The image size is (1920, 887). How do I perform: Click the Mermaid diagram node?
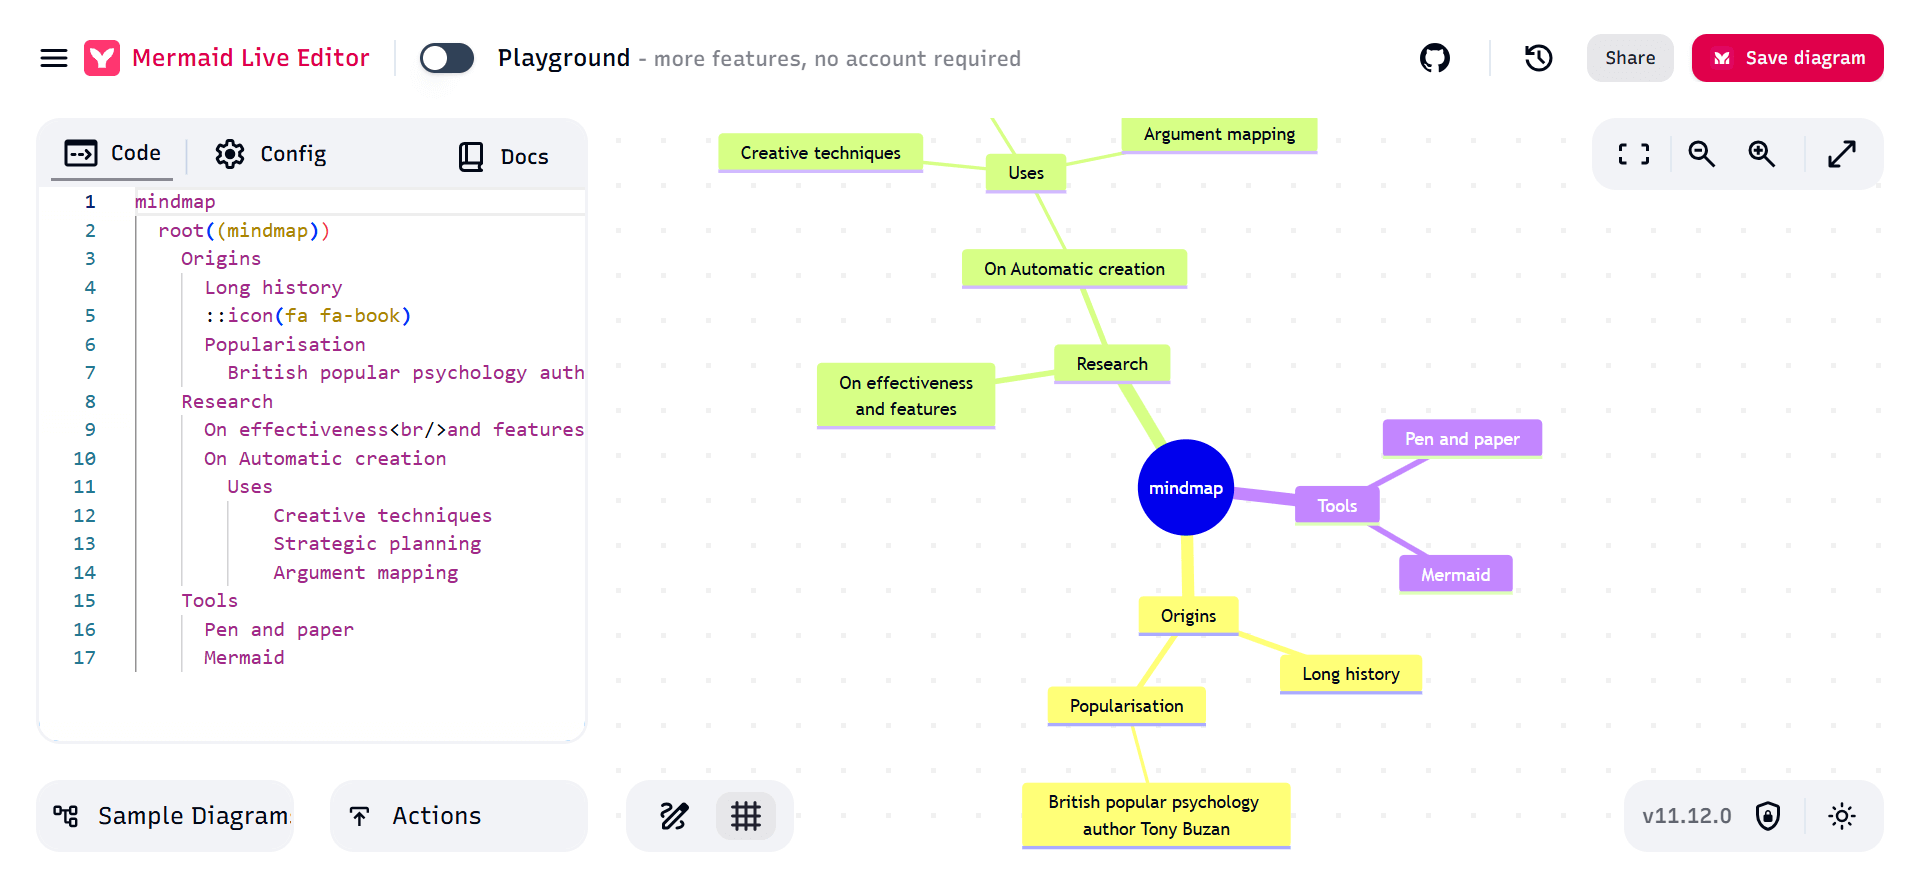[1456, 575]
